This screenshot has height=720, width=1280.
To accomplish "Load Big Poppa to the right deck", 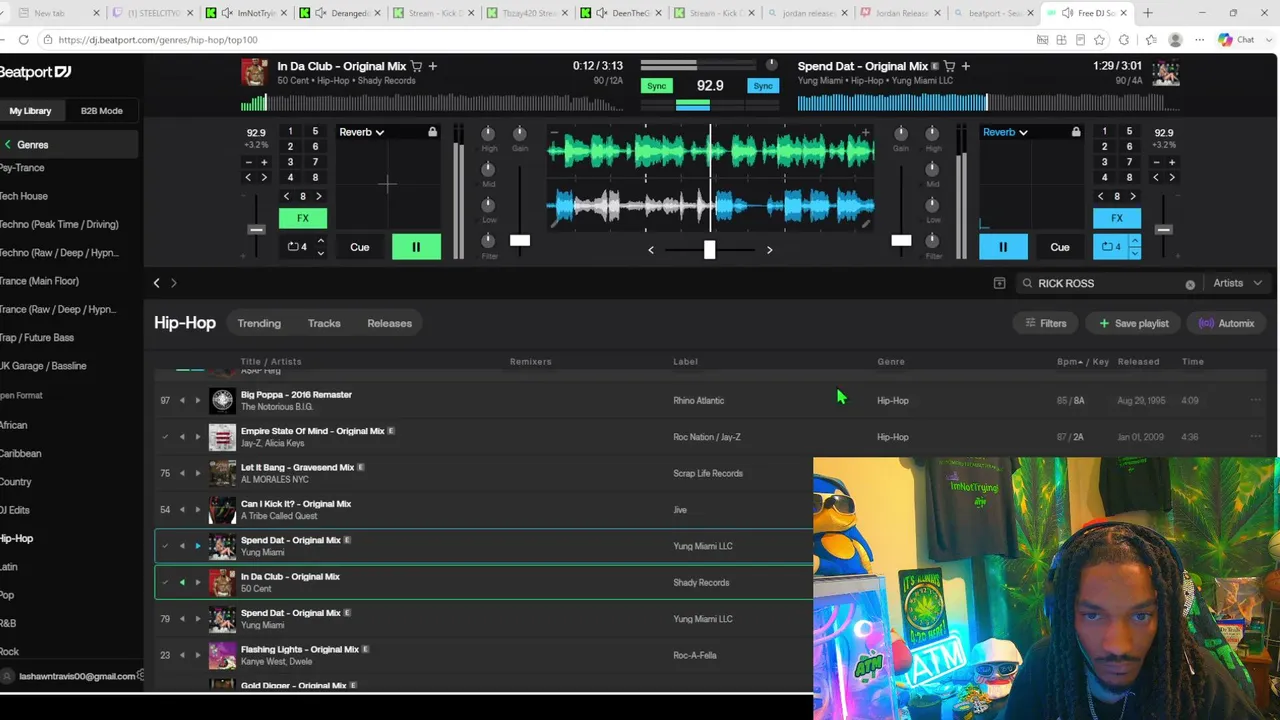I will (198, 400).
